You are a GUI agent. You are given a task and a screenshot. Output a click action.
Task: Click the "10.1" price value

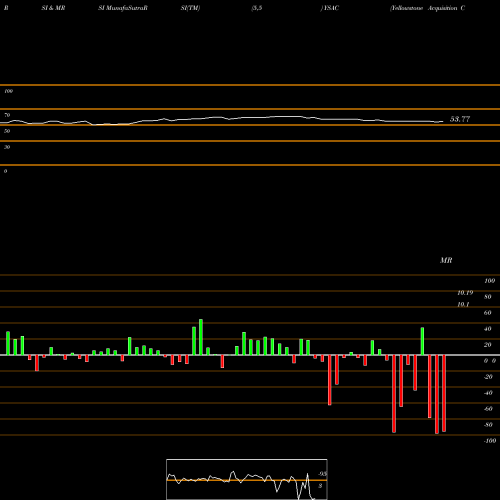(x=463, y=304)
